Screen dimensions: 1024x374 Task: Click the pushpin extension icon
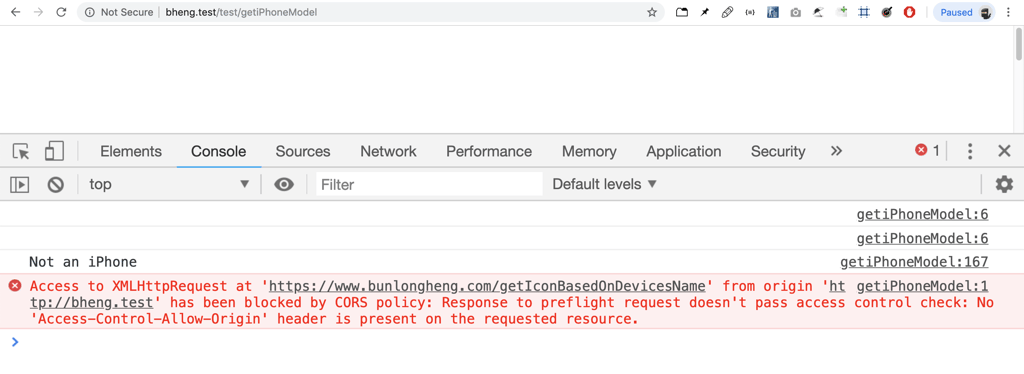tap(705, 12)
